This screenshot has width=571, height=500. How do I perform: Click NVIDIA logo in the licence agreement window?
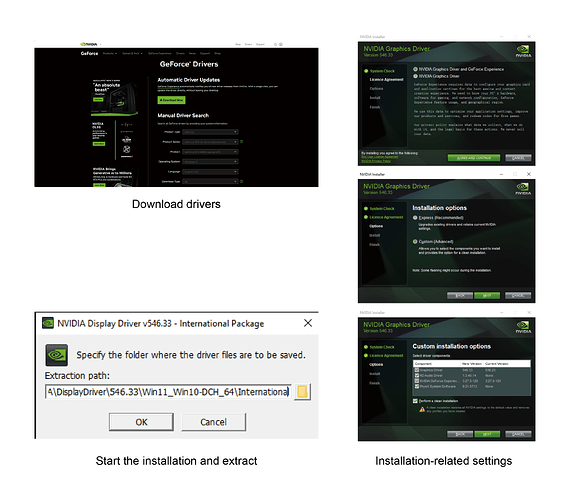pyautogui.click(x=523, y=51)
